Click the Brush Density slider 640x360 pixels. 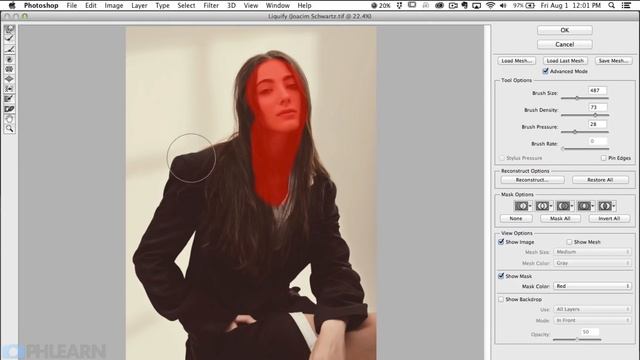[584, 115]
